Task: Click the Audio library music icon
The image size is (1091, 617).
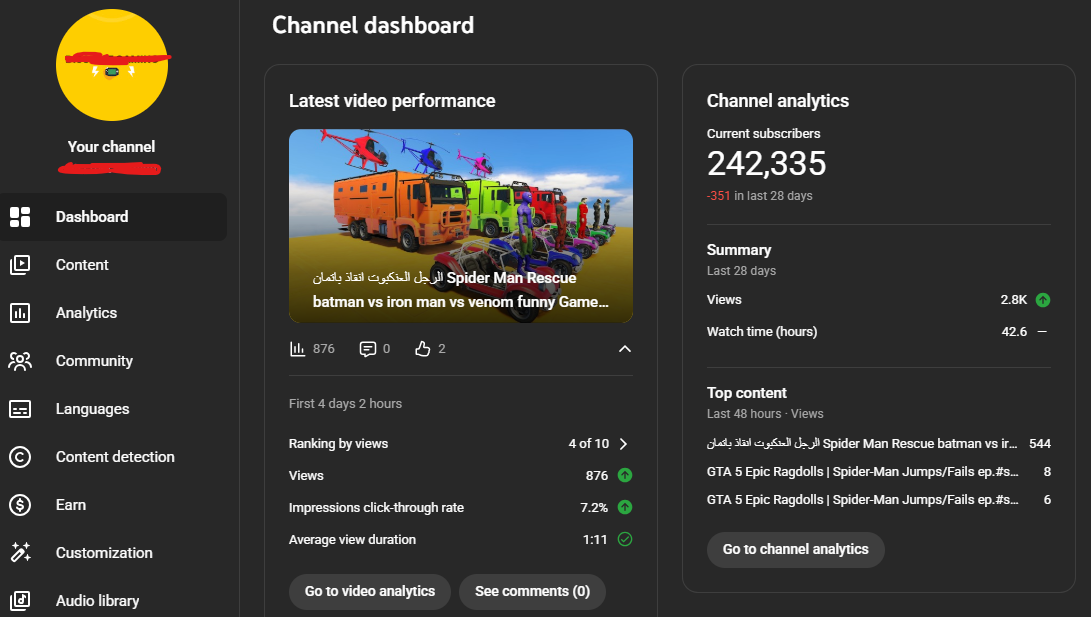Action: click(x=20, y=600)
